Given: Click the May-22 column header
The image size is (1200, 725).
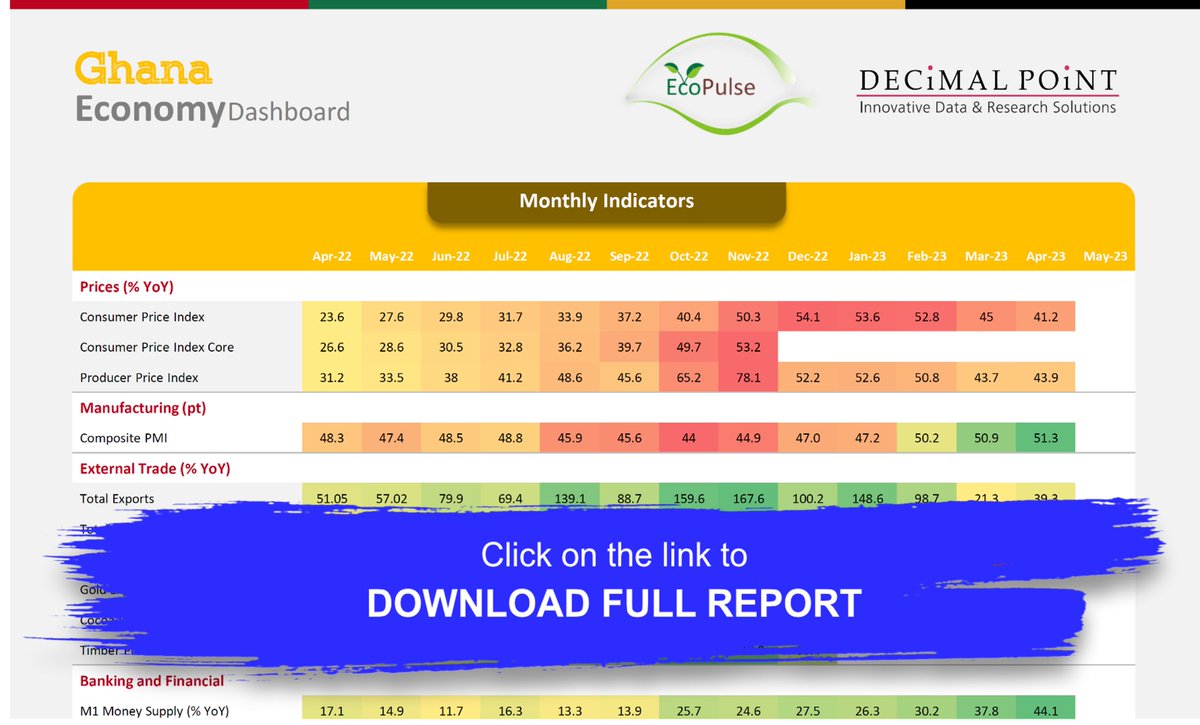Looking at the screenshot, I should (x=391, y=257).
